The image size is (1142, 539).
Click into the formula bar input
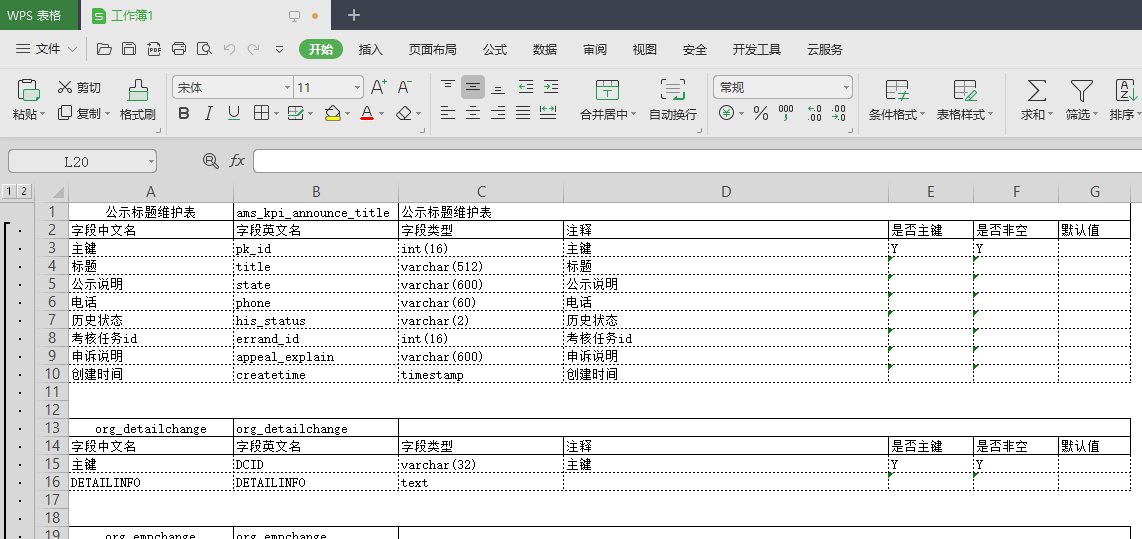[x=697, y=161]
